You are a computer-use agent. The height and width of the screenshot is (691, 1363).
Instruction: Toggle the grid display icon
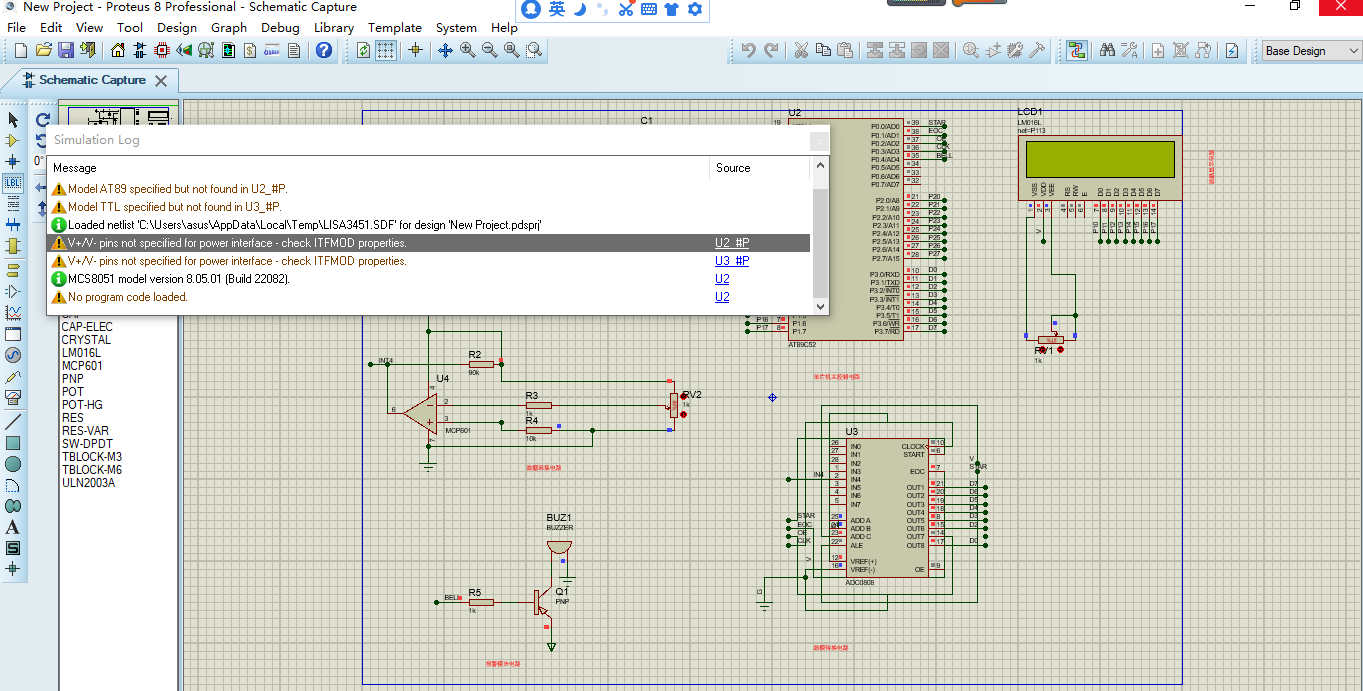(x=385, y=50)
